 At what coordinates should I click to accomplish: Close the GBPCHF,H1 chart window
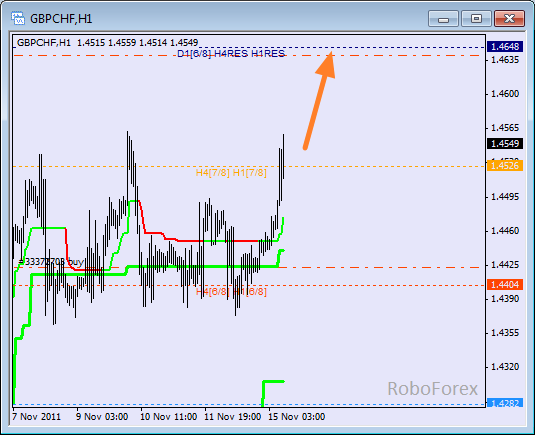[509, 18]
